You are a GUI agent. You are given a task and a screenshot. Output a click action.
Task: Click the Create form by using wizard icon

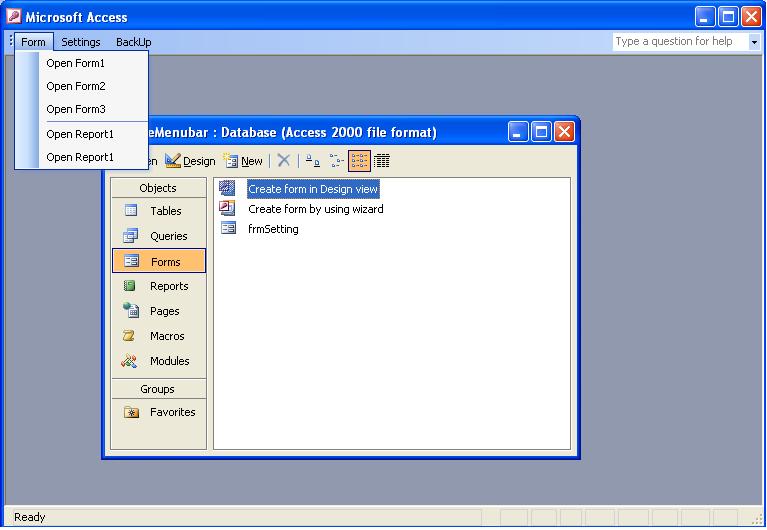[x=227, y=208]
